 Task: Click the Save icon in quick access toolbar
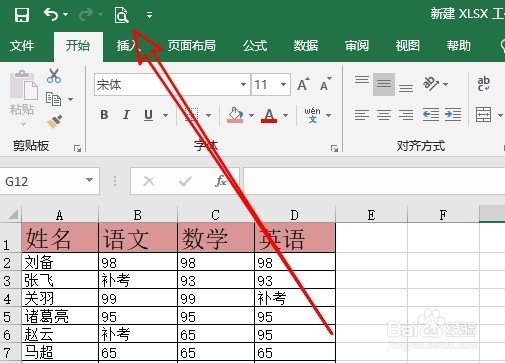click(22, 15)
